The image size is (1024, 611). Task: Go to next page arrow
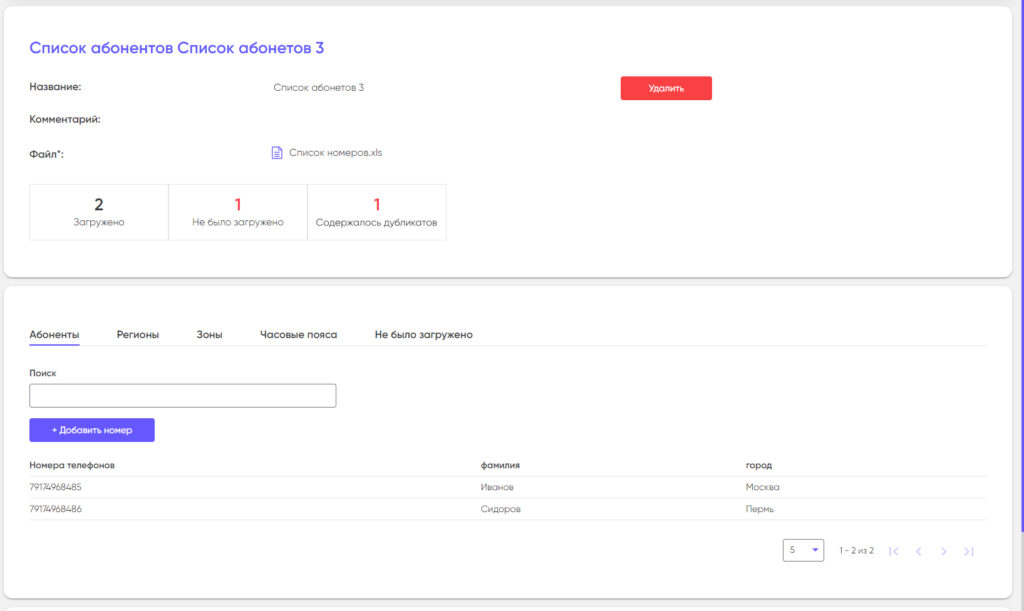coord(943,551)
